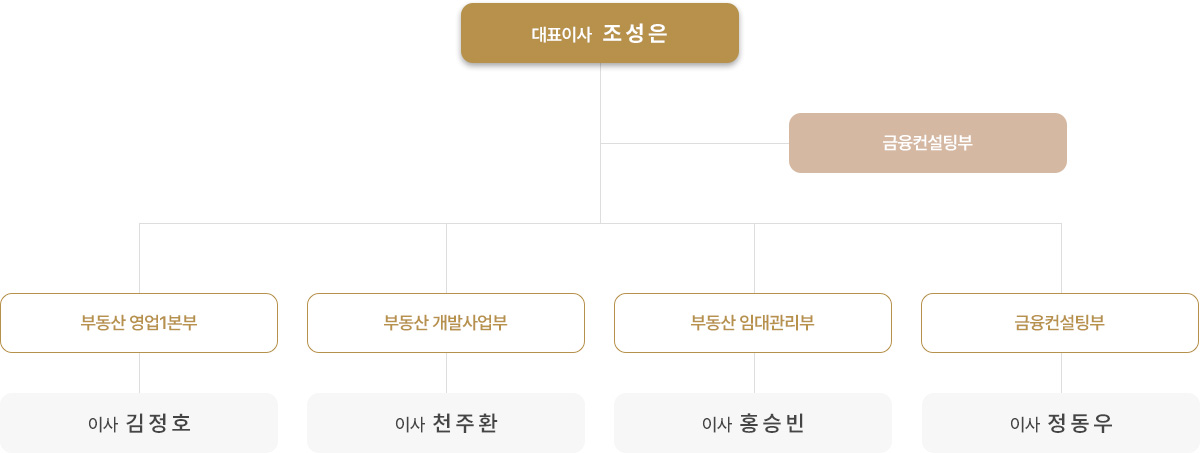Click the connector between outlined 금융컨설팅부 and 정동우
The width and height of the screenshot is (1200, 453).
(1061, 372)
